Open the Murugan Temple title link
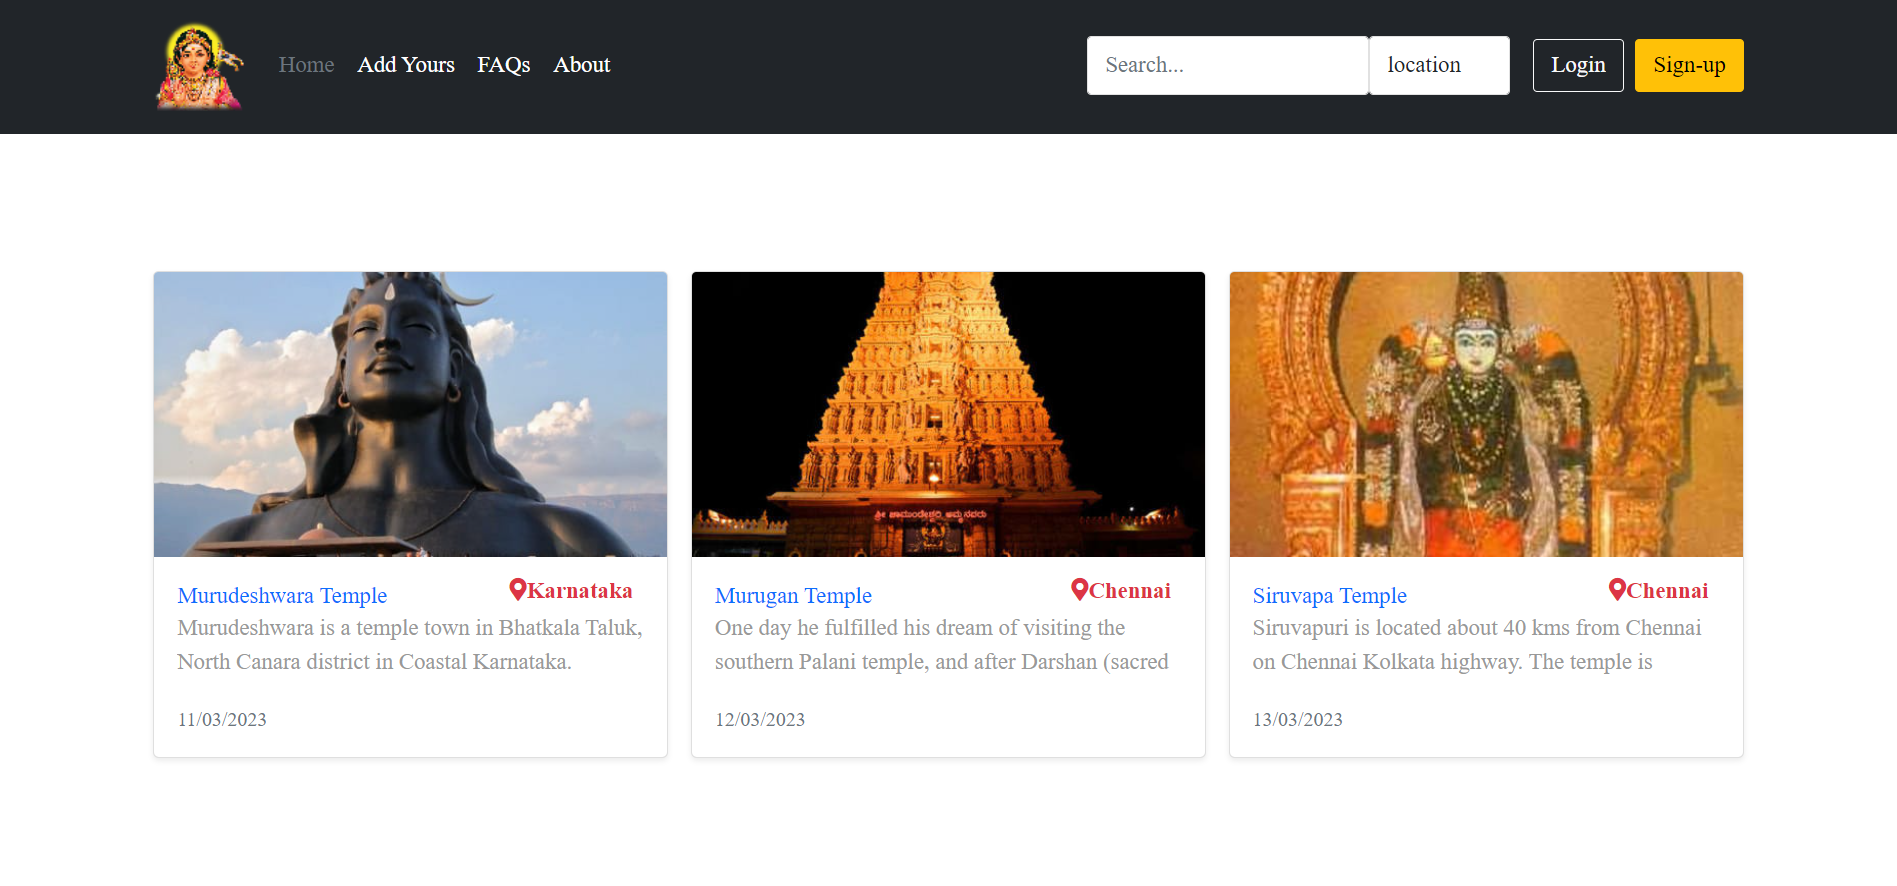The width and height of the screenshot is (1897, 886). [x=793, y=596]
